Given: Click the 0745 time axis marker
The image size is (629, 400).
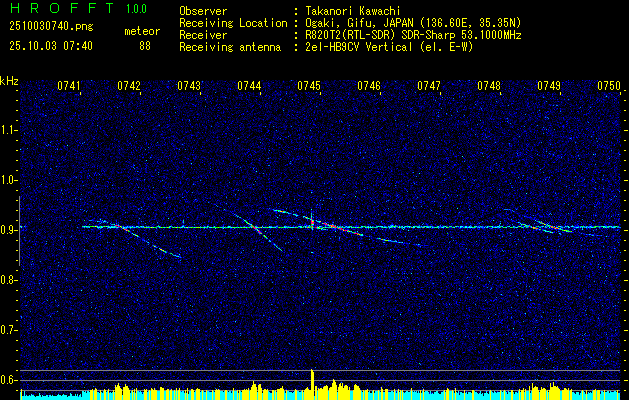Looking at the screenshot, I should click(309, 86).
